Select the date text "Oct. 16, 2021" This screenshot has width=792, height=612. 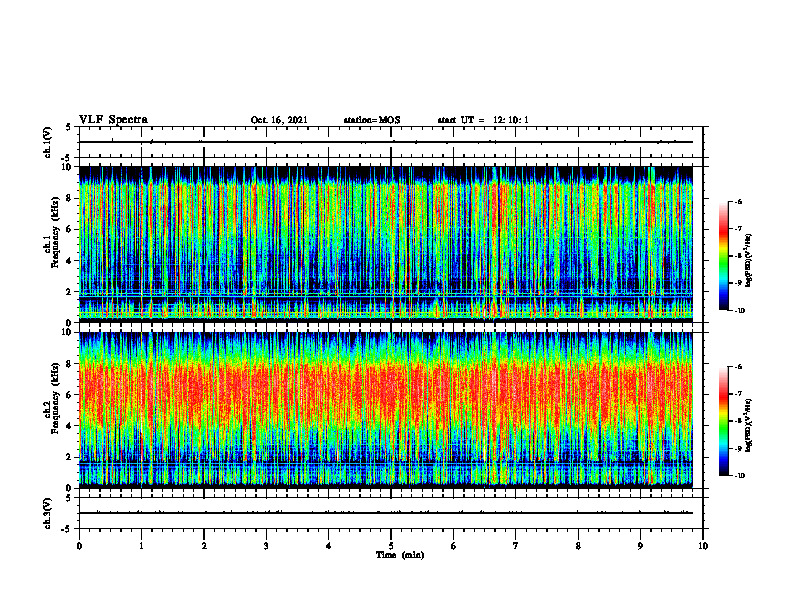pyautogui.click(x=279, y=120)
